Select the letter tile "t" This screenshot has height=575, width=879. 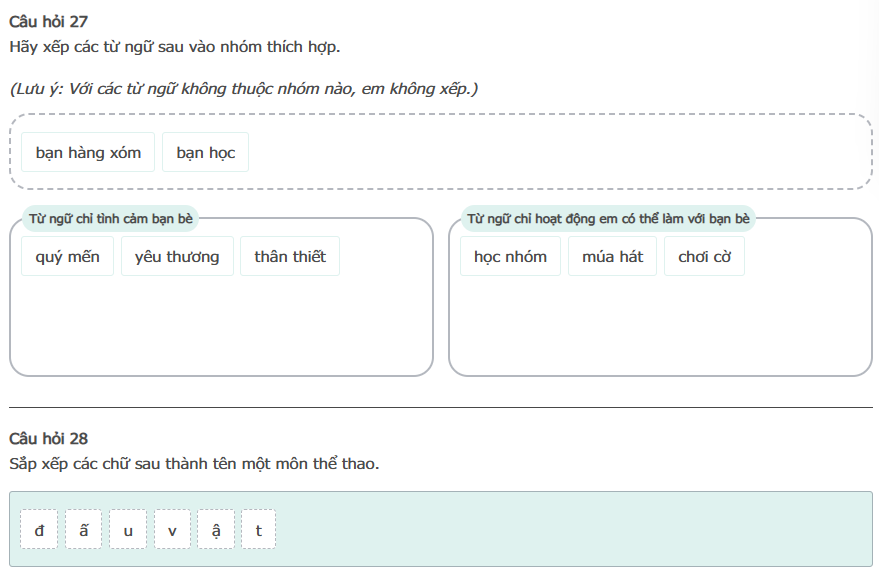(x=258, y=530)
